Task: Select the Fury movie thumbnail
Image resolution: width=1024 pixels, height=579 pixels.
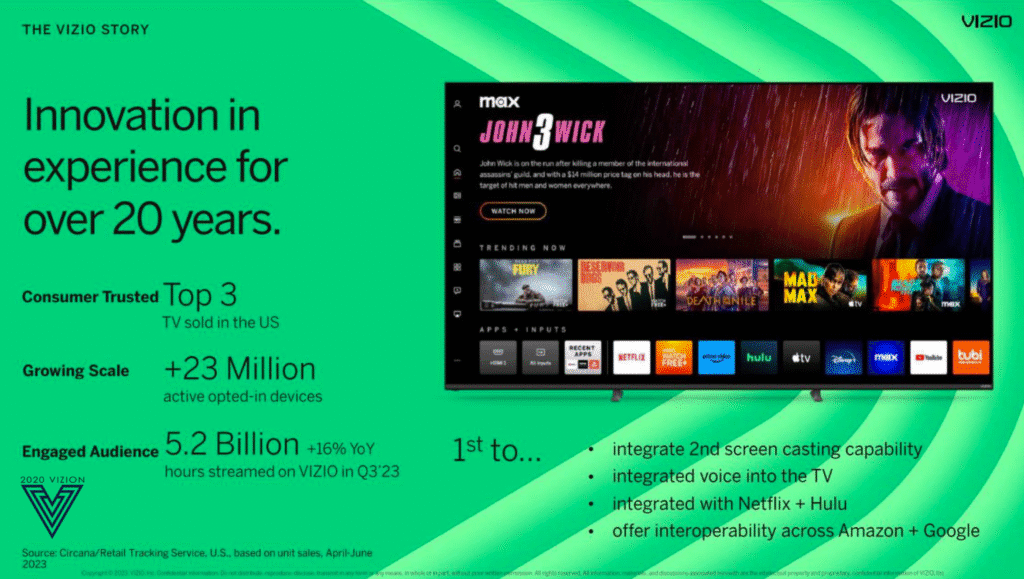Action: click(x=526, y=285)
